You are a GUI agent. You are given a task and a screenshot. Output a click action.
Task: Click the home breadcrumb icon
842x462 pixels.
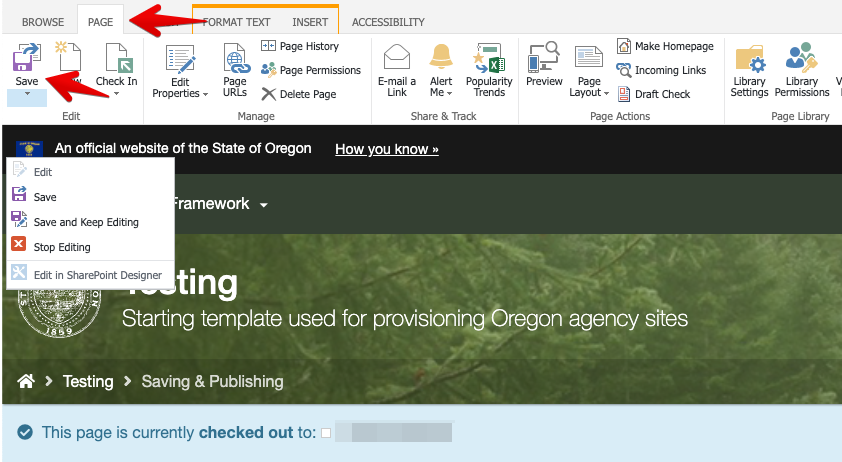pos(26,381)
